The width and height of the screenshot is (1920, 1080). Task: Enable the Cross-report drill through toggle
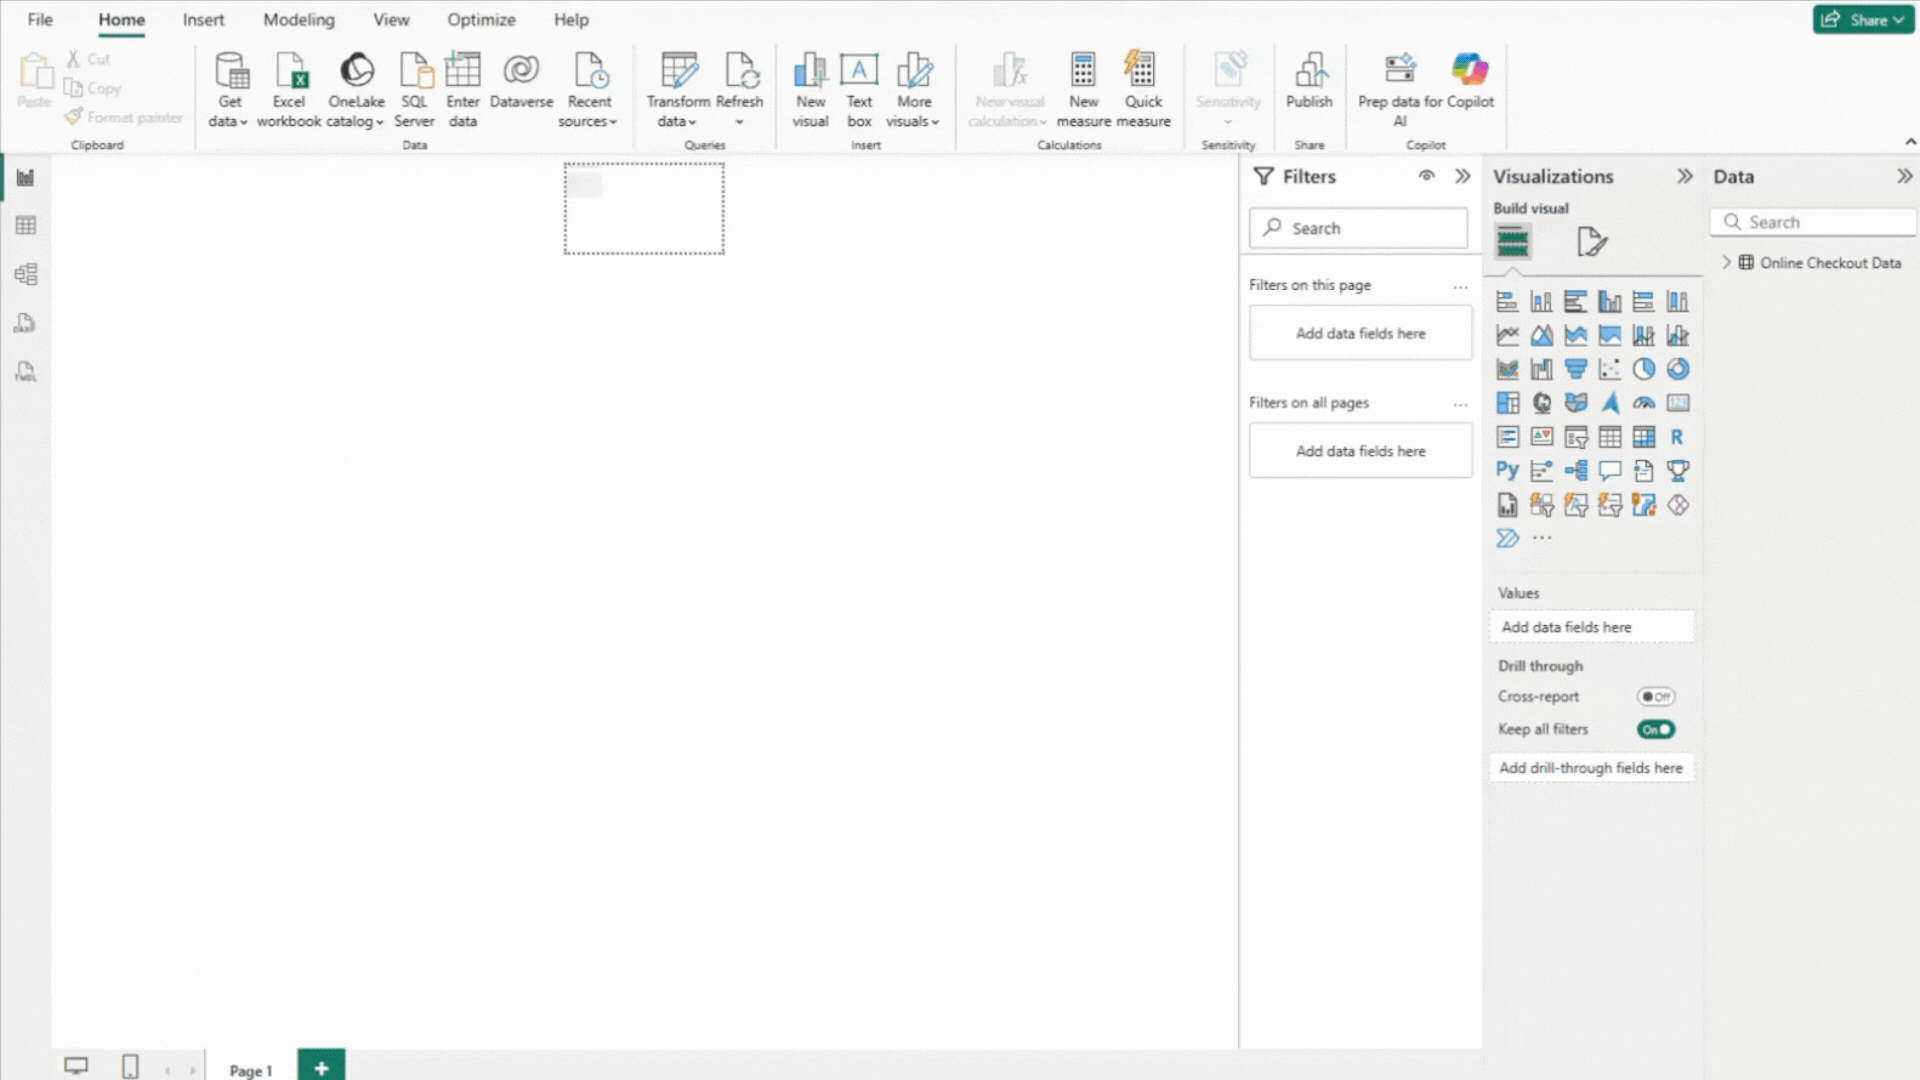pyautogui.click(x=1656, y=696)
